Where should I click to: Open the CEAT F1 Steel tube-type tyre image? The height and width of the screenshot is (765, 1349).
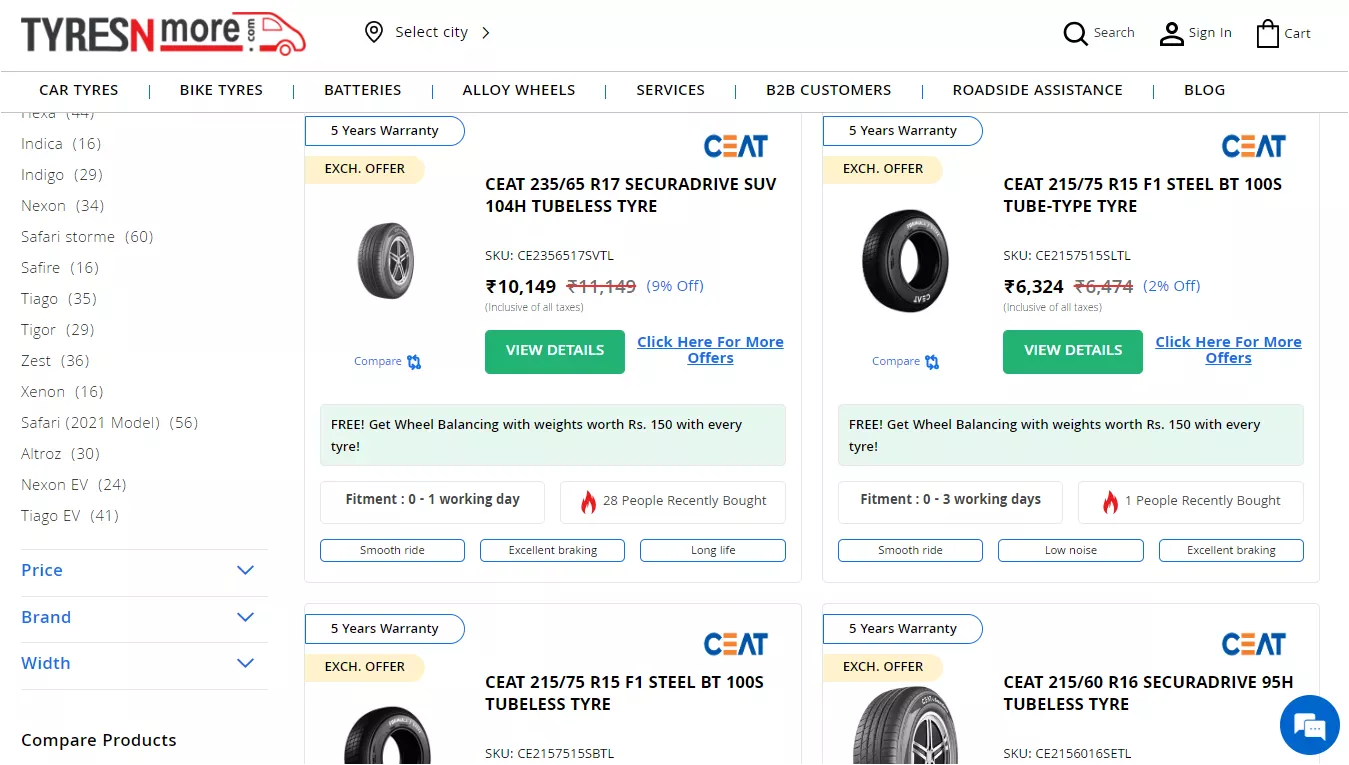[x=905, y=260]
